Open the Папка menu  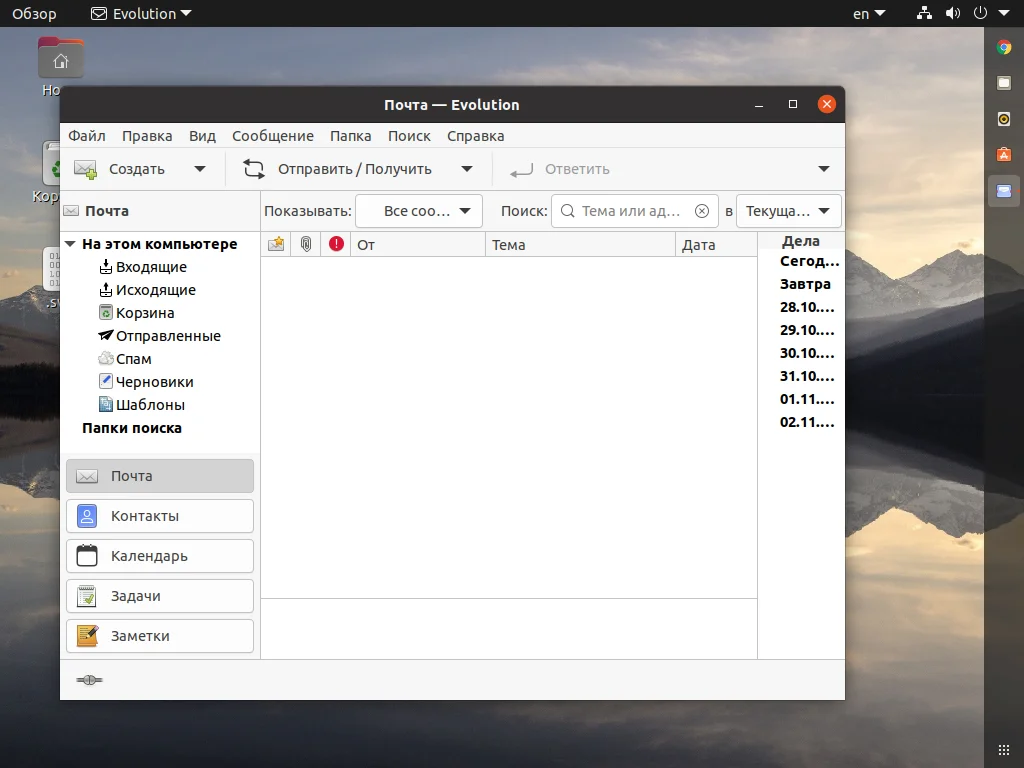pyautogui.click(x=350, y=136)
